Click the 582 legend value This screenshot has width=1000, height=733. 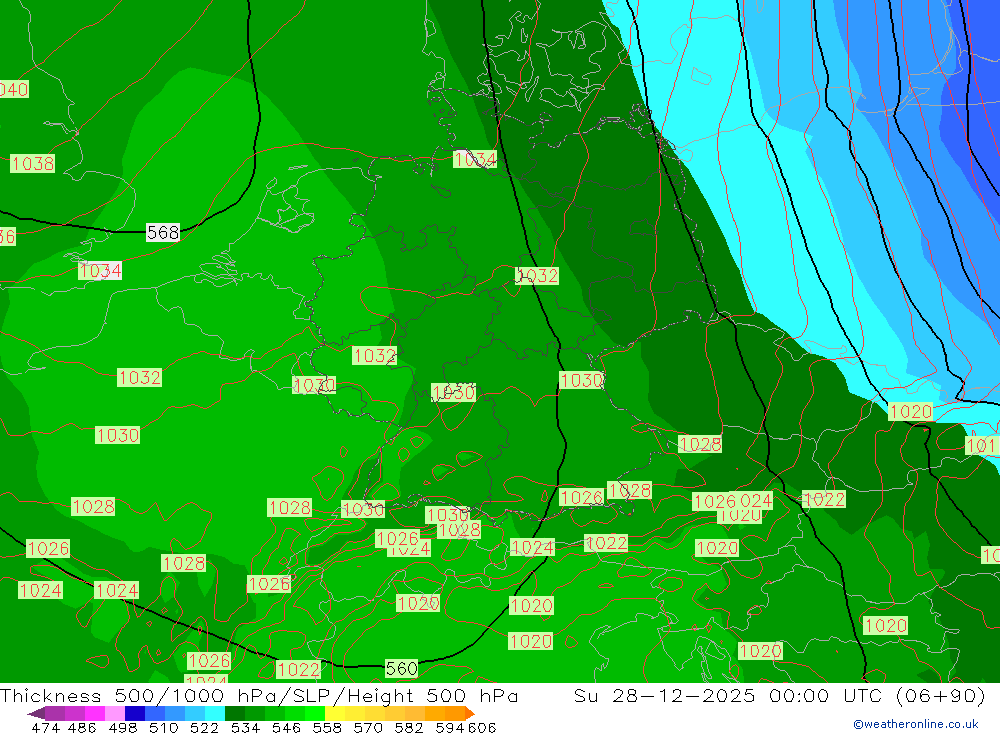pos(408,727)
